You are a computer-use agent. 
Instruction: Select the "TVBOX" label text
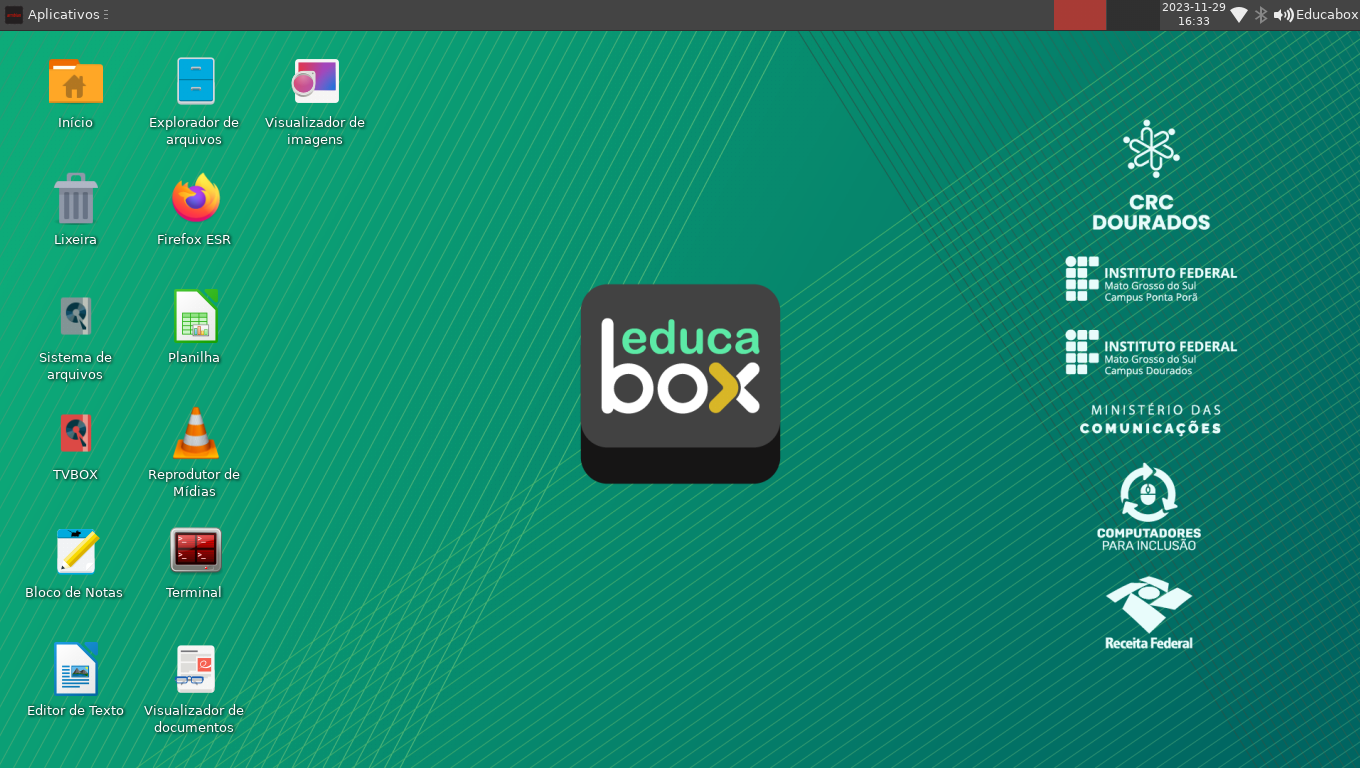pyautogui.click(x=76, y=475)
